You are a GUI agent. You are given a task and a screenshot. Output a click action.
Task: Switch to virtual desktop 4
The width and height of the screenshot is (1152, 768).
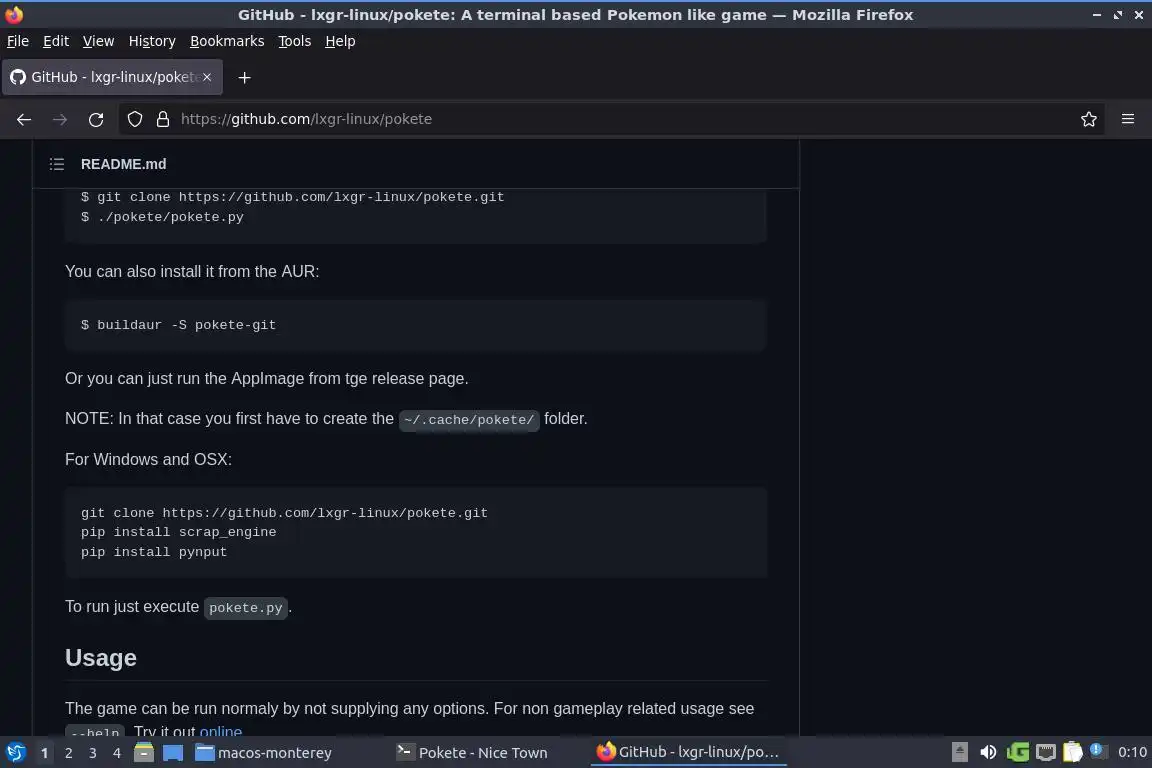(x=117, y=753)
